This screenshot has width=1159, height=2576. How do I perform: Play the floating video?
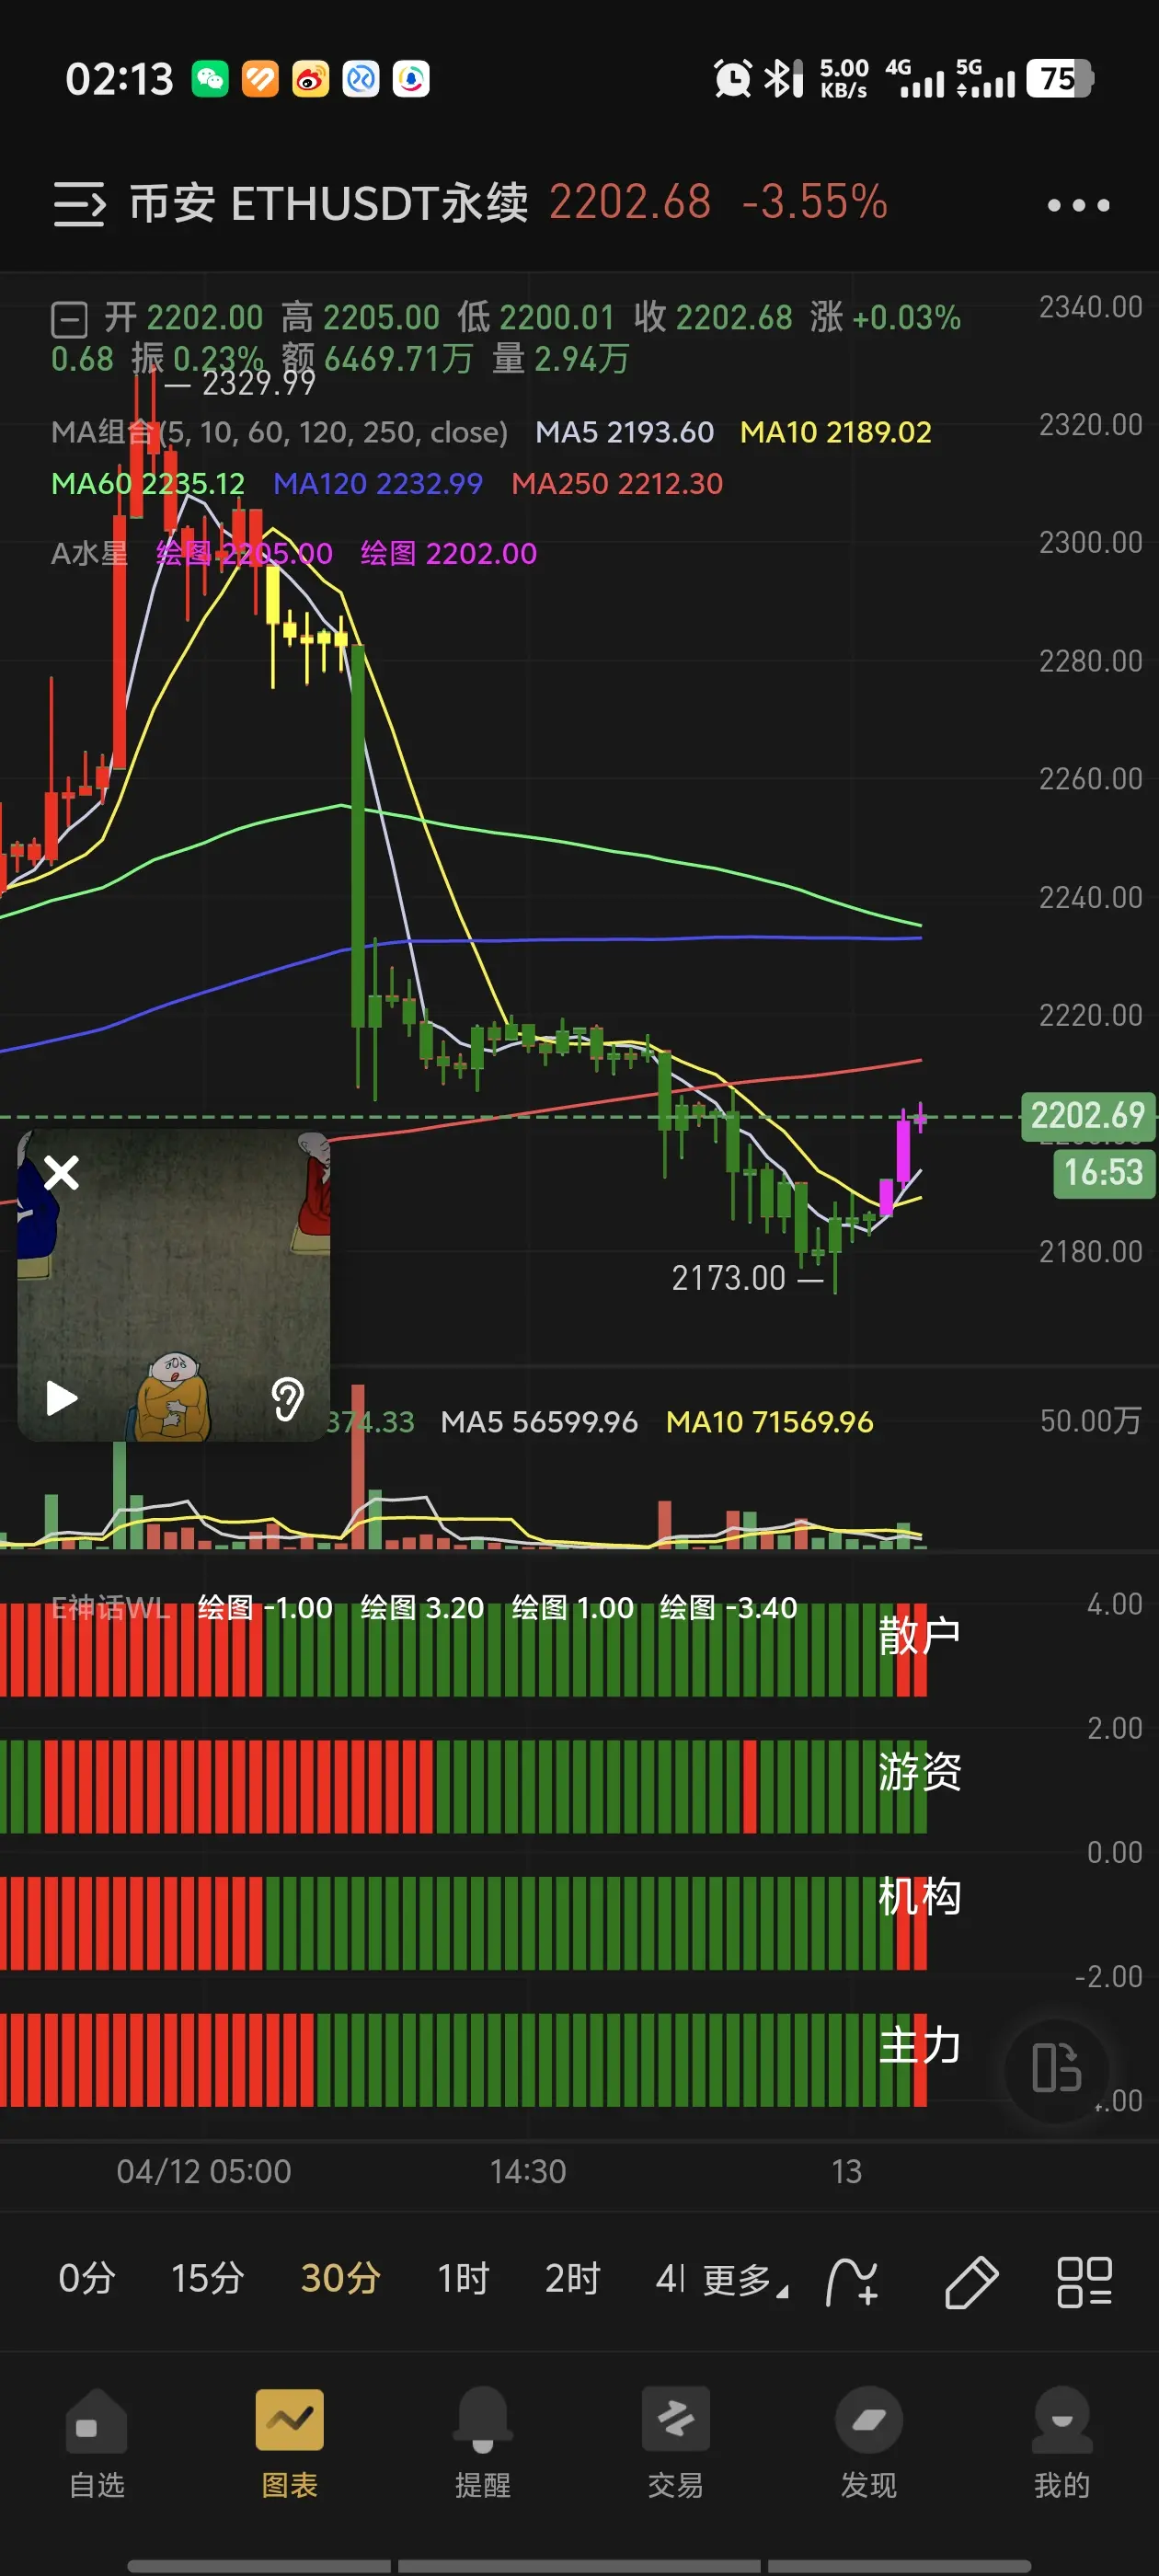[61, 1397]
